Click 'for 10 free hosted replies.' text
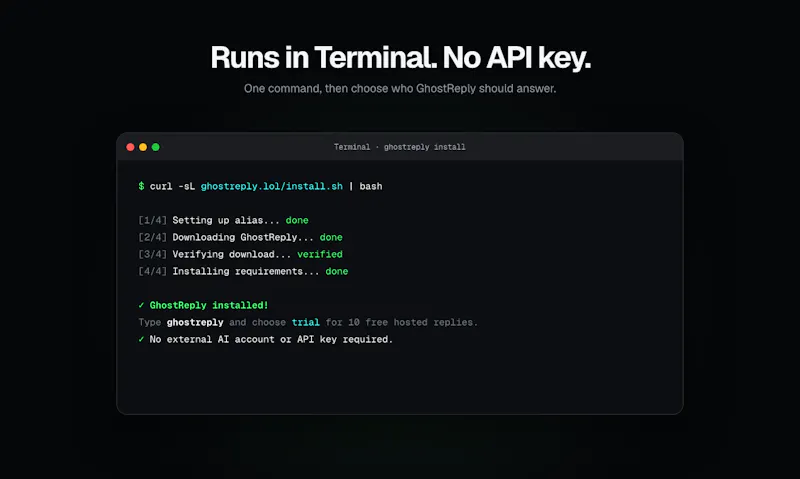The image size is (800, 479). tap(402, 322)
